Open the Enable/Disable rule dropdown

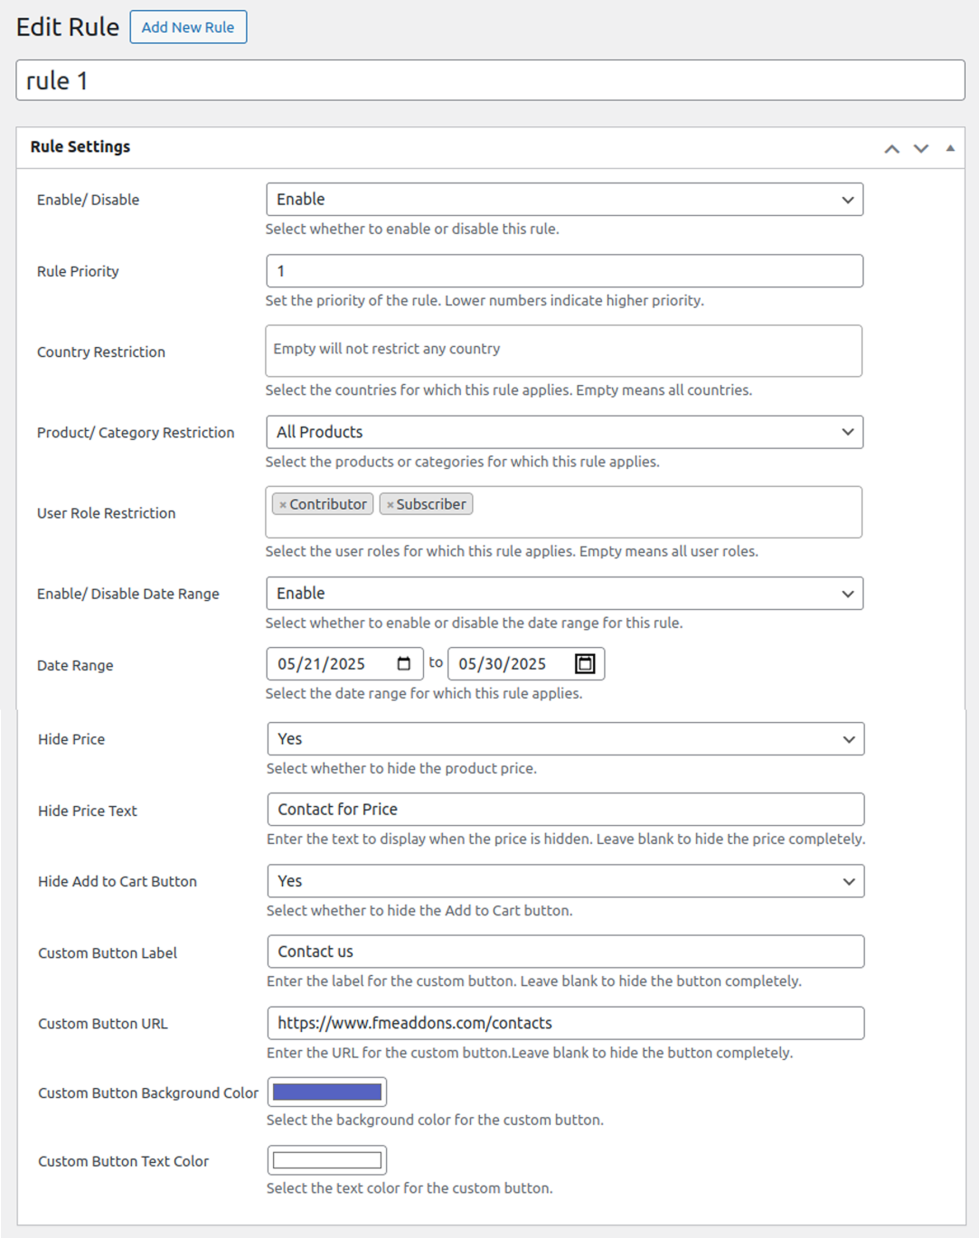tap(564, 199)
